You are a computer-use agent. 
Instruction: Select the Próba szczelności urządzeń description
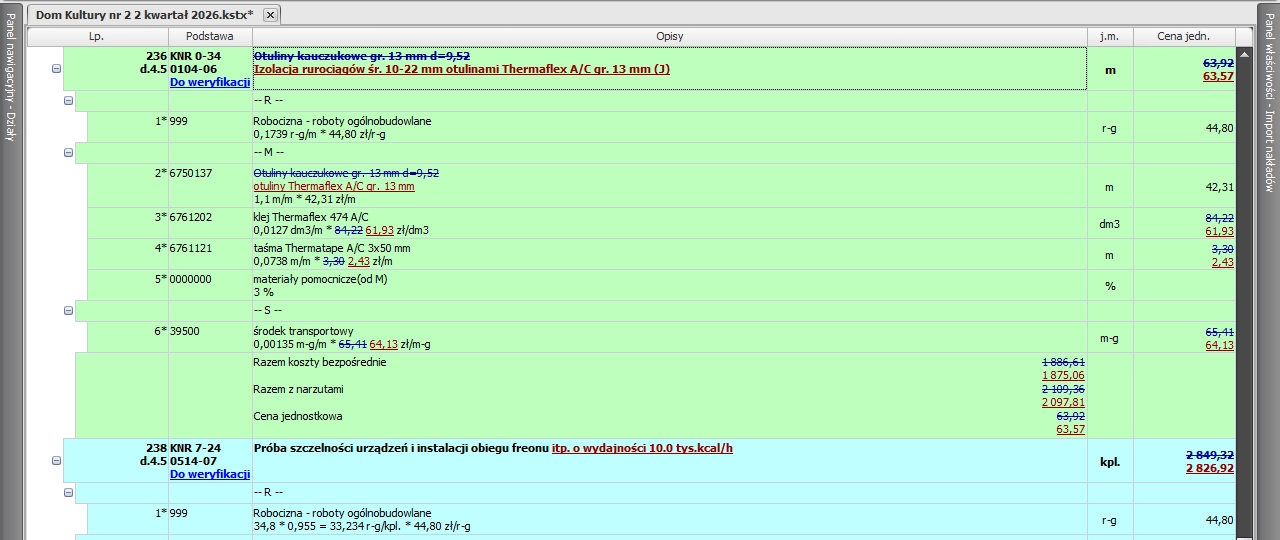[x=493, y=448]
